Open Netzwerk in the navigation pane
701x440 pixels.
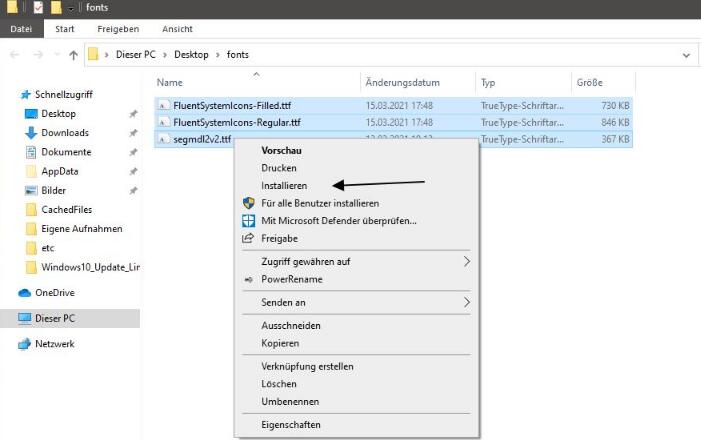click(x=55, y=344)
